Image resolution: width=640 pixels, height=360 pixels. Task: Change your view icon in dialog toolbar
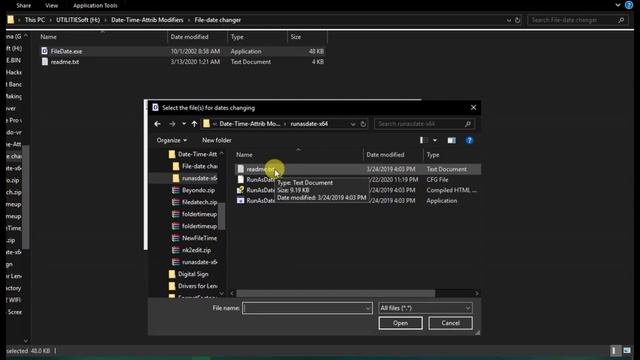424,140
